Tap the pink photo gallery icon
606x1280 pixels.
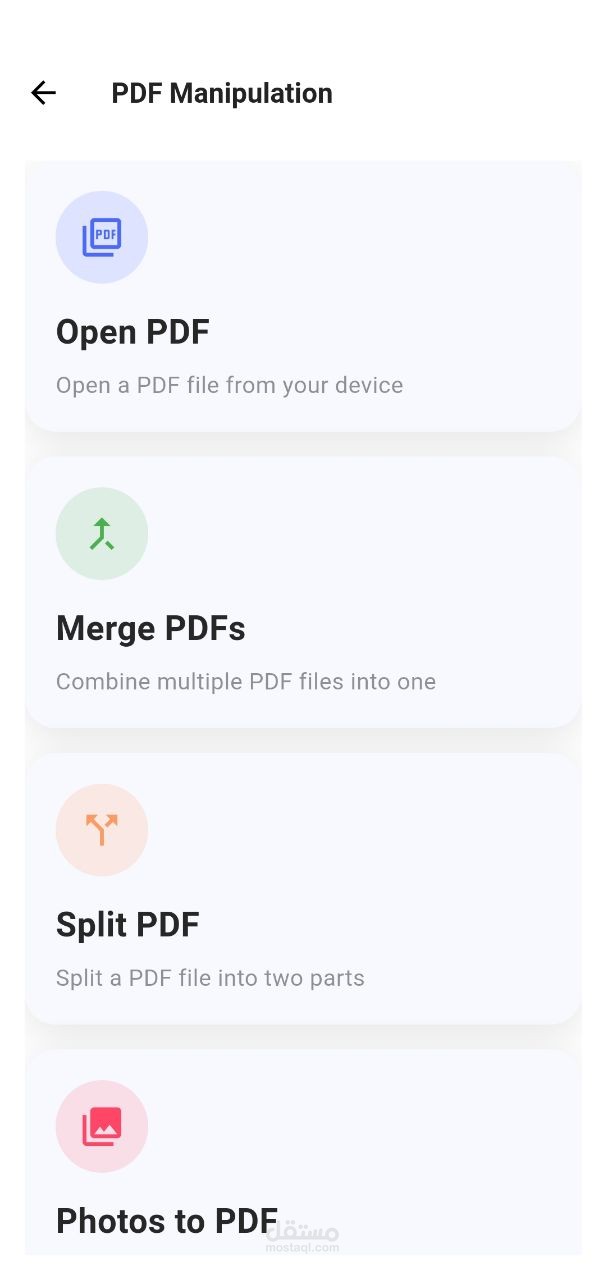(x=101, y=1126)
